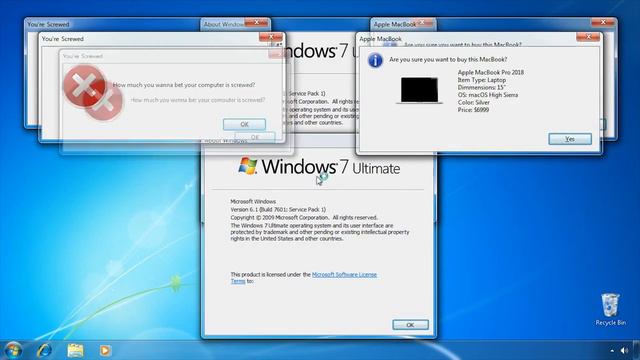Image resolution: width=640 pixels, height=360 pixels.
Task: Click 'Version 6.1 (Build 7601: Service Pack 1)' text
Action: coord(278,209)
